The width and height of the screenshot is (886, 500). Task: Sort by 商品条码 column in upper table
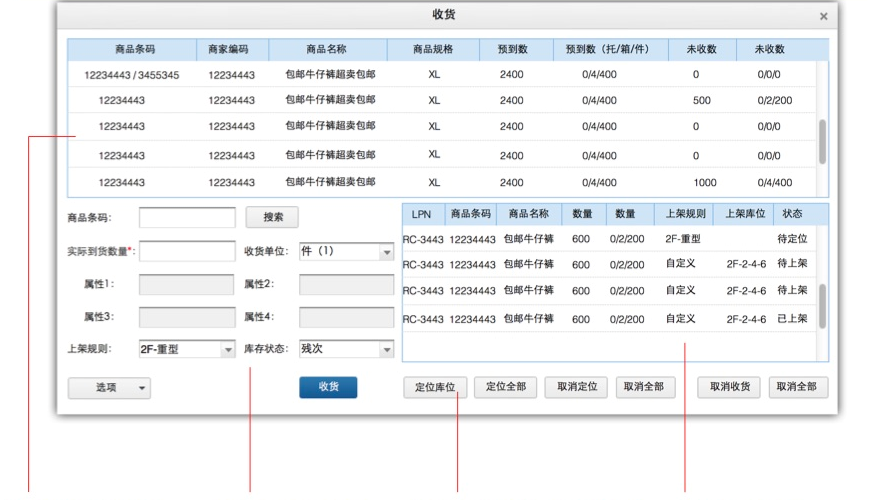(134, 49)
